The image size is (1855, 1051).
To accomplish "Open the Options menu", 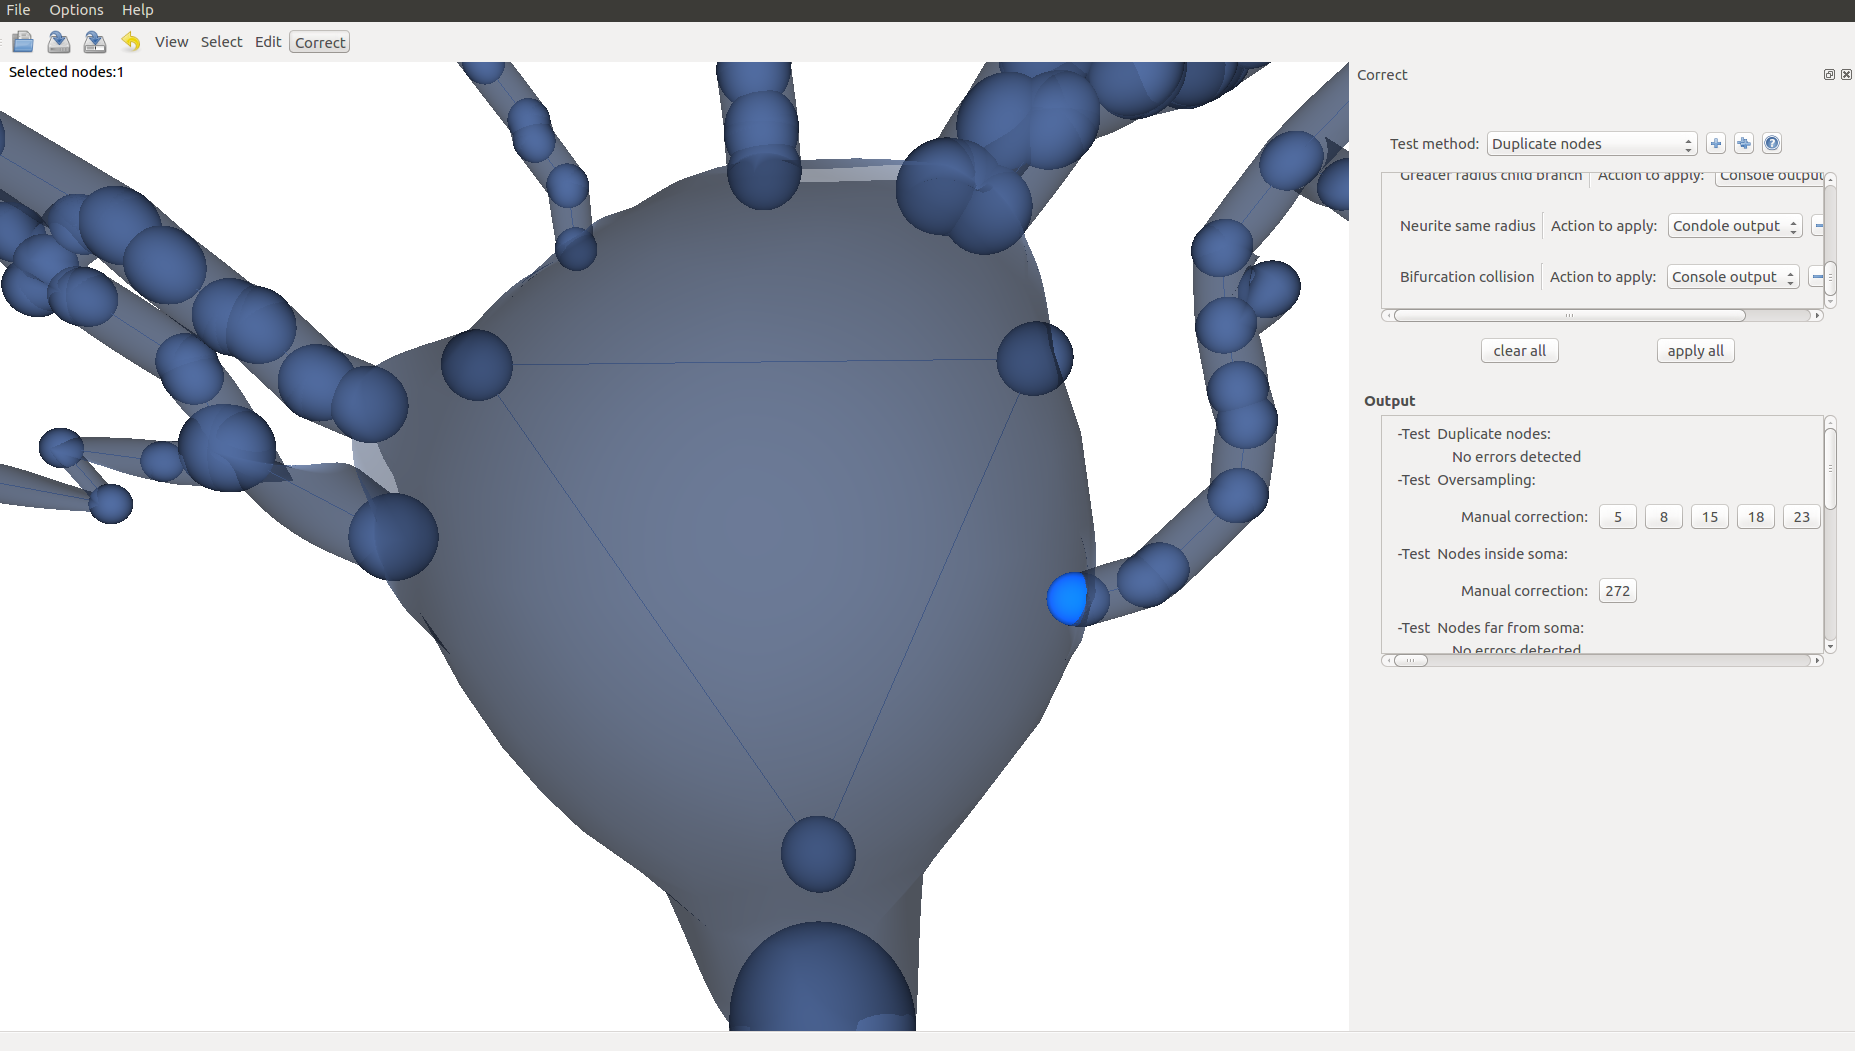I will (x=76, y=10).
